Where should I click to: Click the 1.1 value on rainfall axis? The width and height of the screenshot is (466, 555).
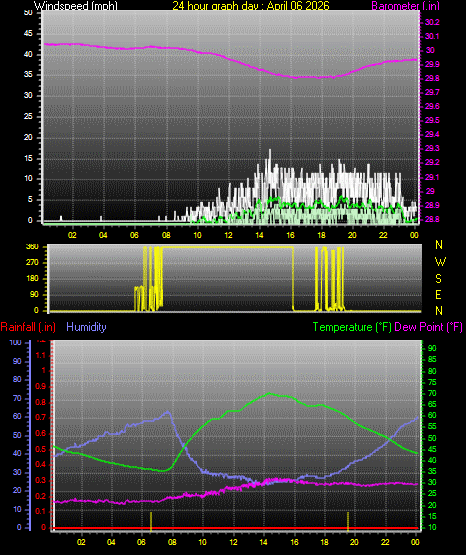(x=41, y=355)
